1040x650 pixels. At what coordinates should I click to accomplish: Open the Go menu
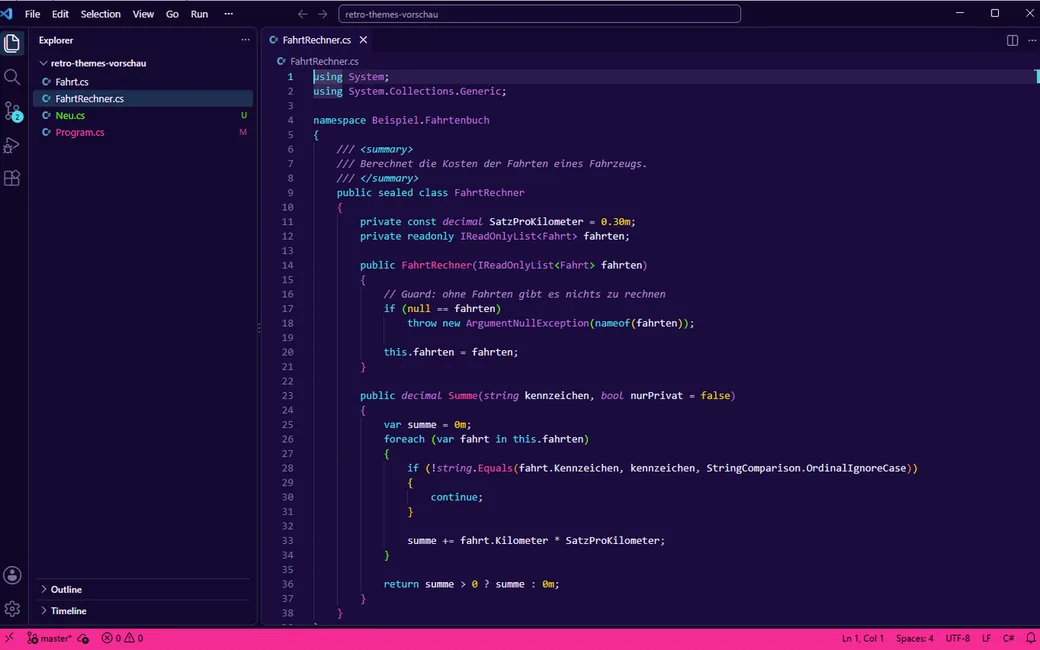172,14
